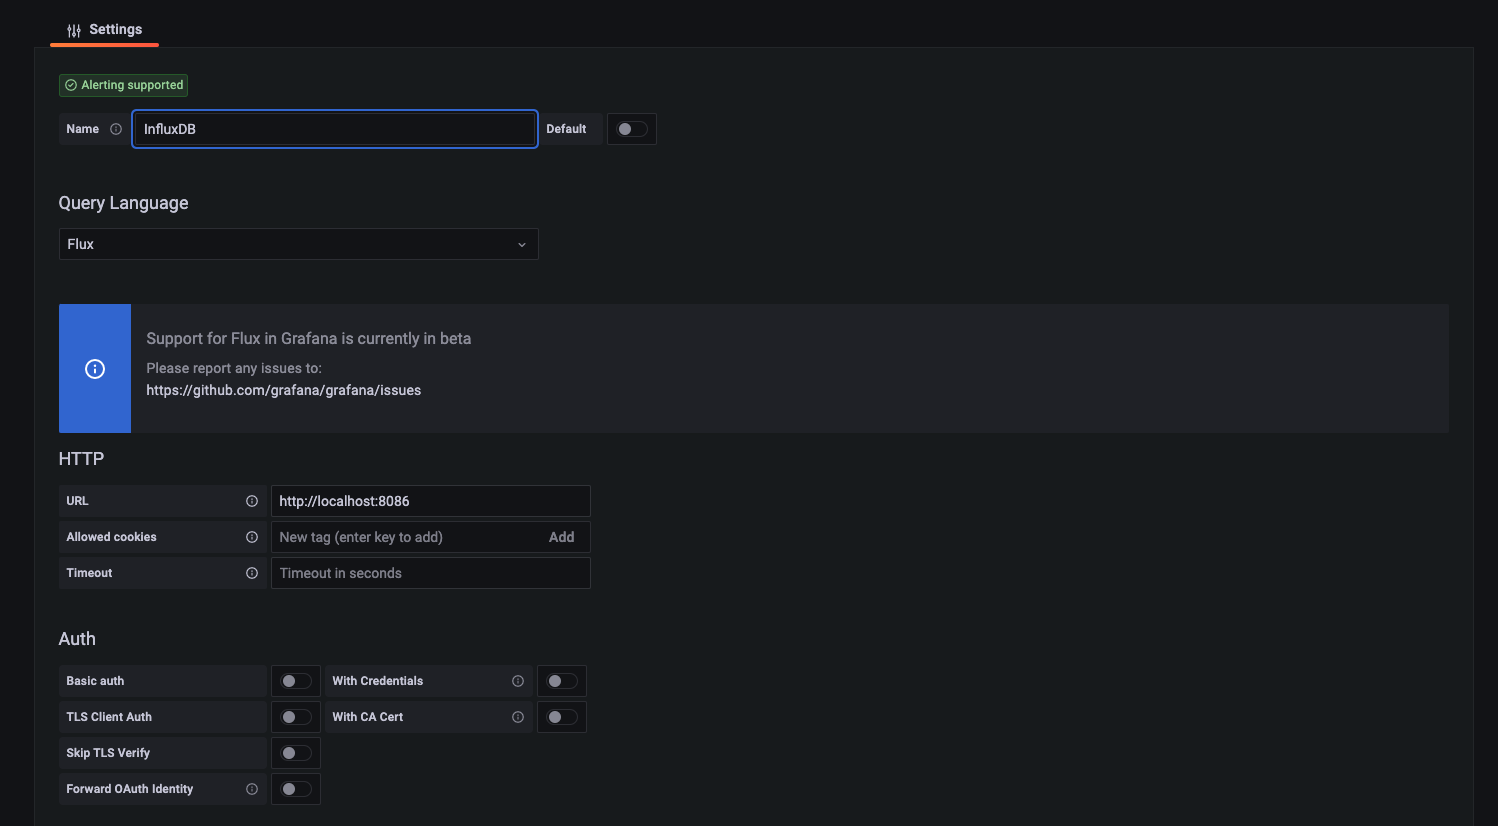1498x826 pixels.
Task: Enable the With Credentials switch
Action: [562, 681]
